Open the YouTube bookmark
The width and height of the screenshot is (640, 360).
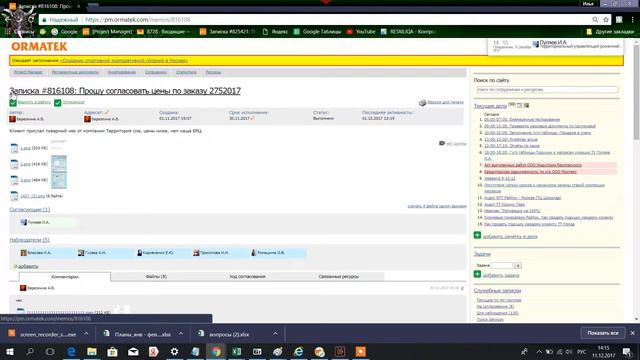[x=361, y=31]
